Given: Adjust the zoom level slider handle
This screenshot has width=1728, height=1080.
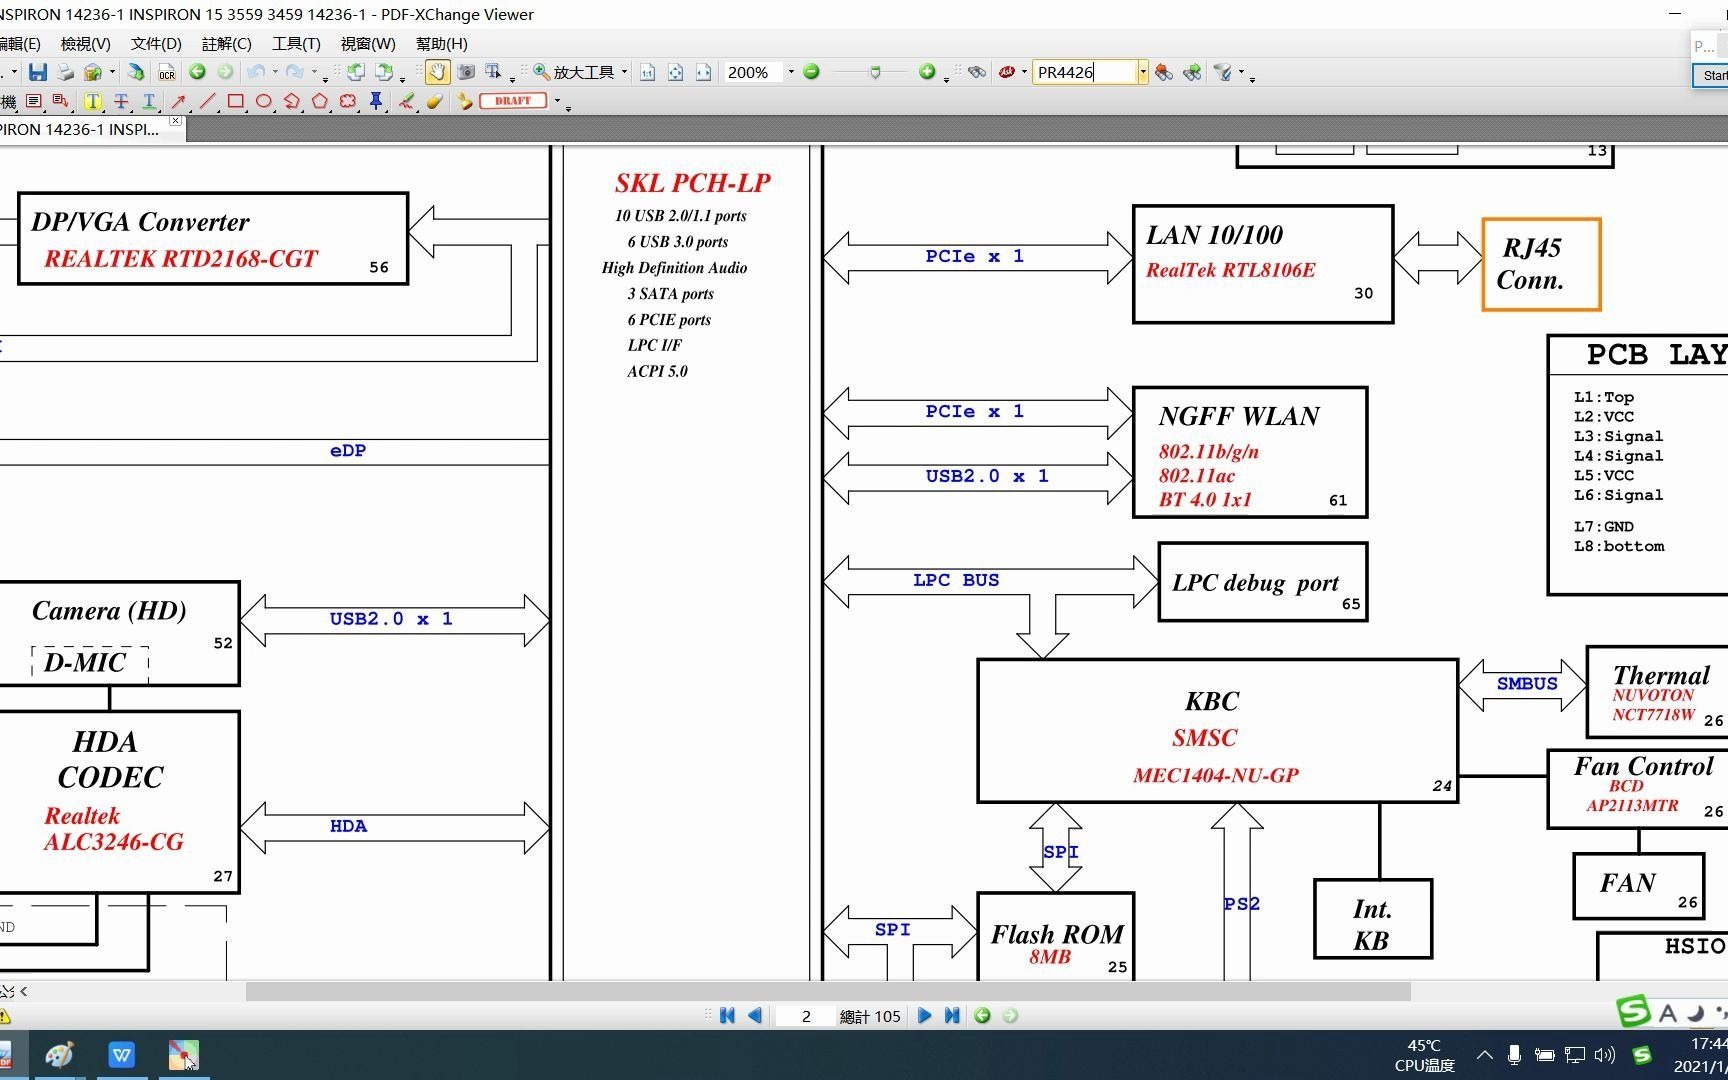Looking at the screenshot, I should click(875, 72).
